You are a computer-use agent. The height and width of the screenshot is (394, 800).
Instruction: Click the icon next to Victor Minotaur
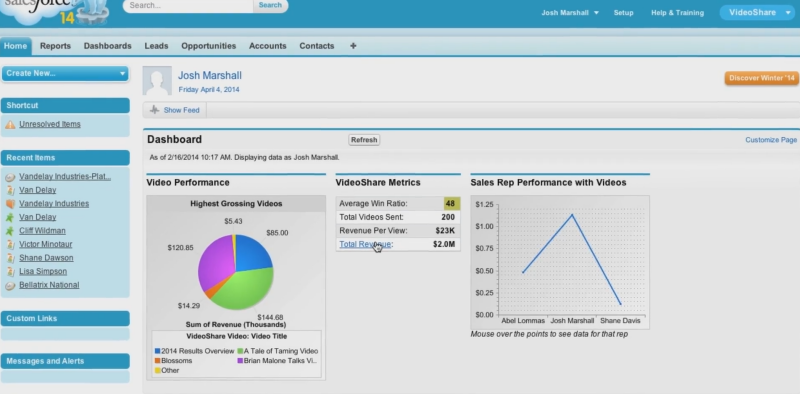[x=10, y=244]
